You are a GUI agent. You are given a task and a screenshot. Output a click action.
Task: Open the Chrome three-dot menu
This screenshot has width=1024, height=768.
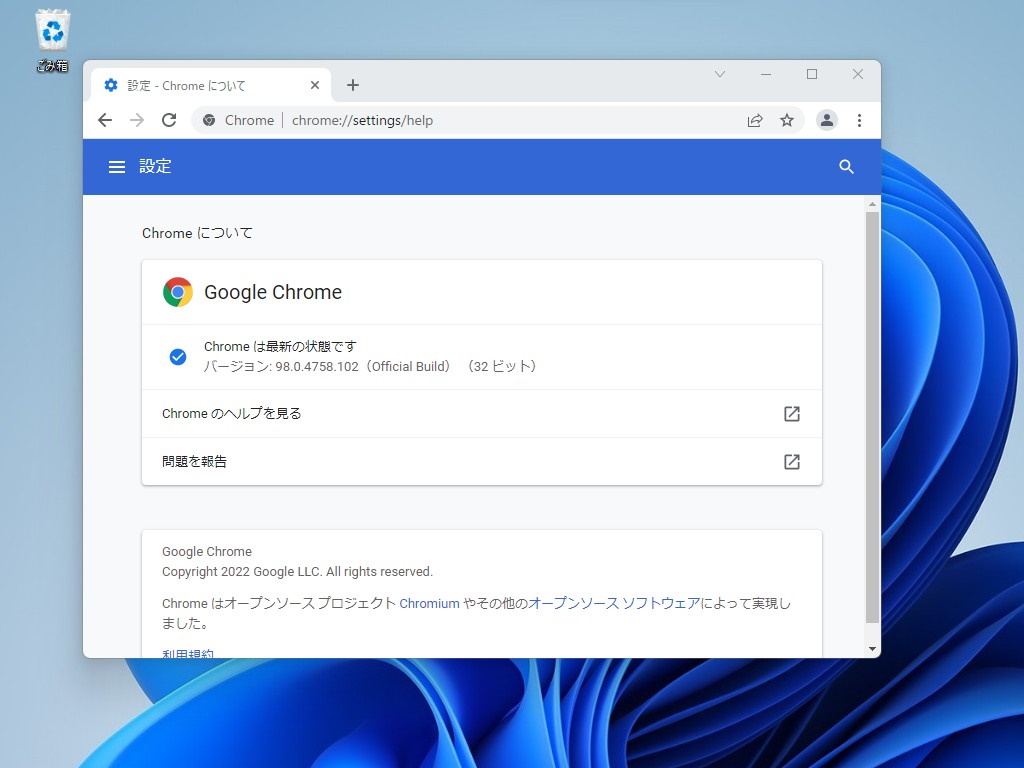(860, 119)
